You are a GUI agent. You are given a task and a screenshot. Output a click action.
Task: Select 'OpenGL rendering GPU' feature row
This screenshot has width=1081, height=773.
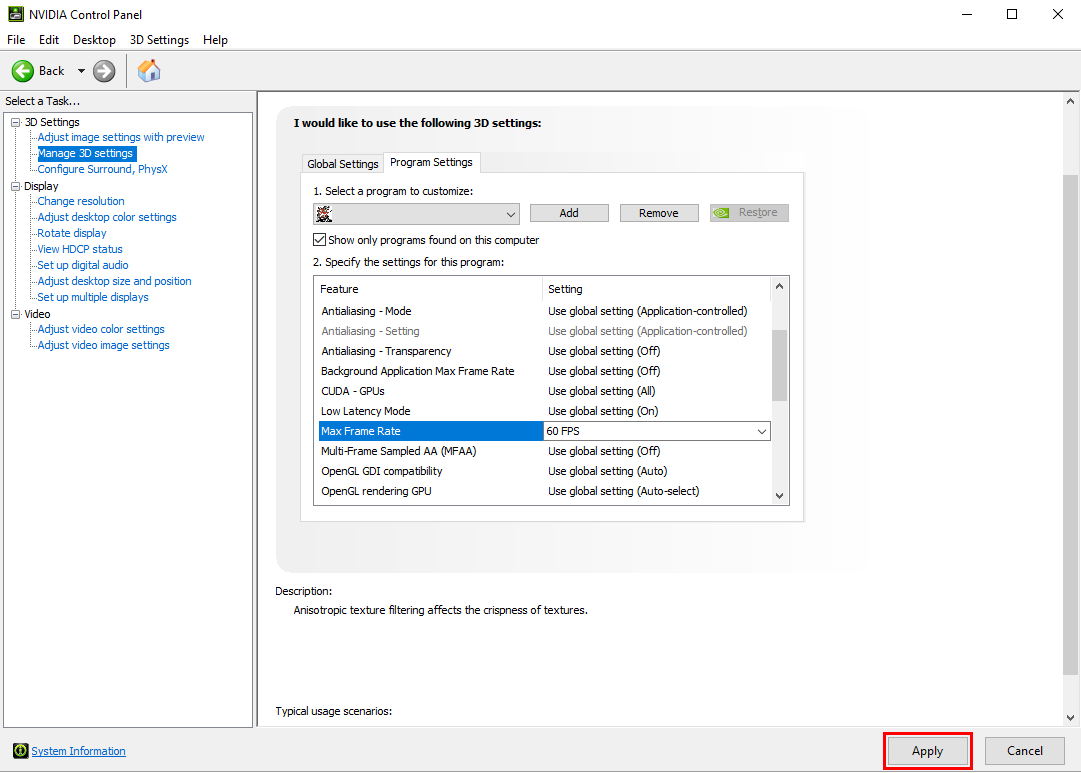coord(543,491)
